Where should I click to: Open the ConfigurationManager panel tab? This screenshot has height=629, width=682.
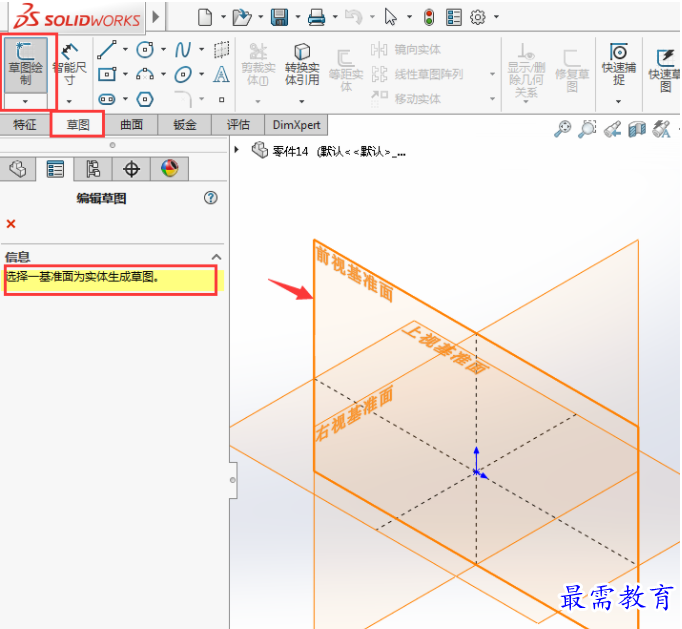(x=93, y=168)
